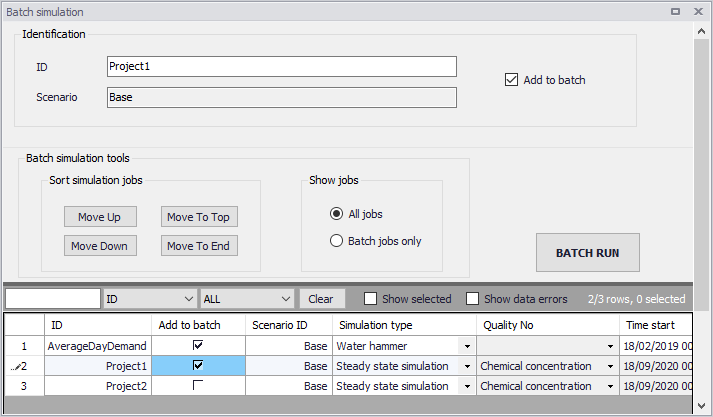
Task: Open Quality No dropdown for AverageDayDemand
Action: point(610,347)
